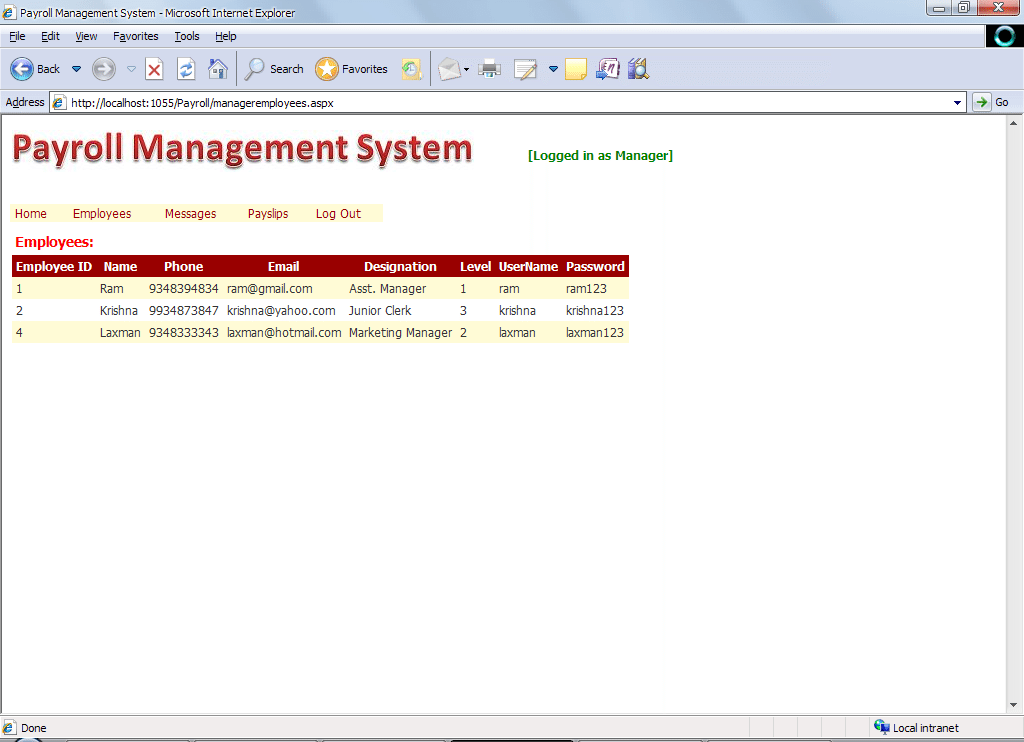This screenshot has height=742, width=1024.
Task: Open the Favorites menu in menu bar
Action: click(135, 36)
